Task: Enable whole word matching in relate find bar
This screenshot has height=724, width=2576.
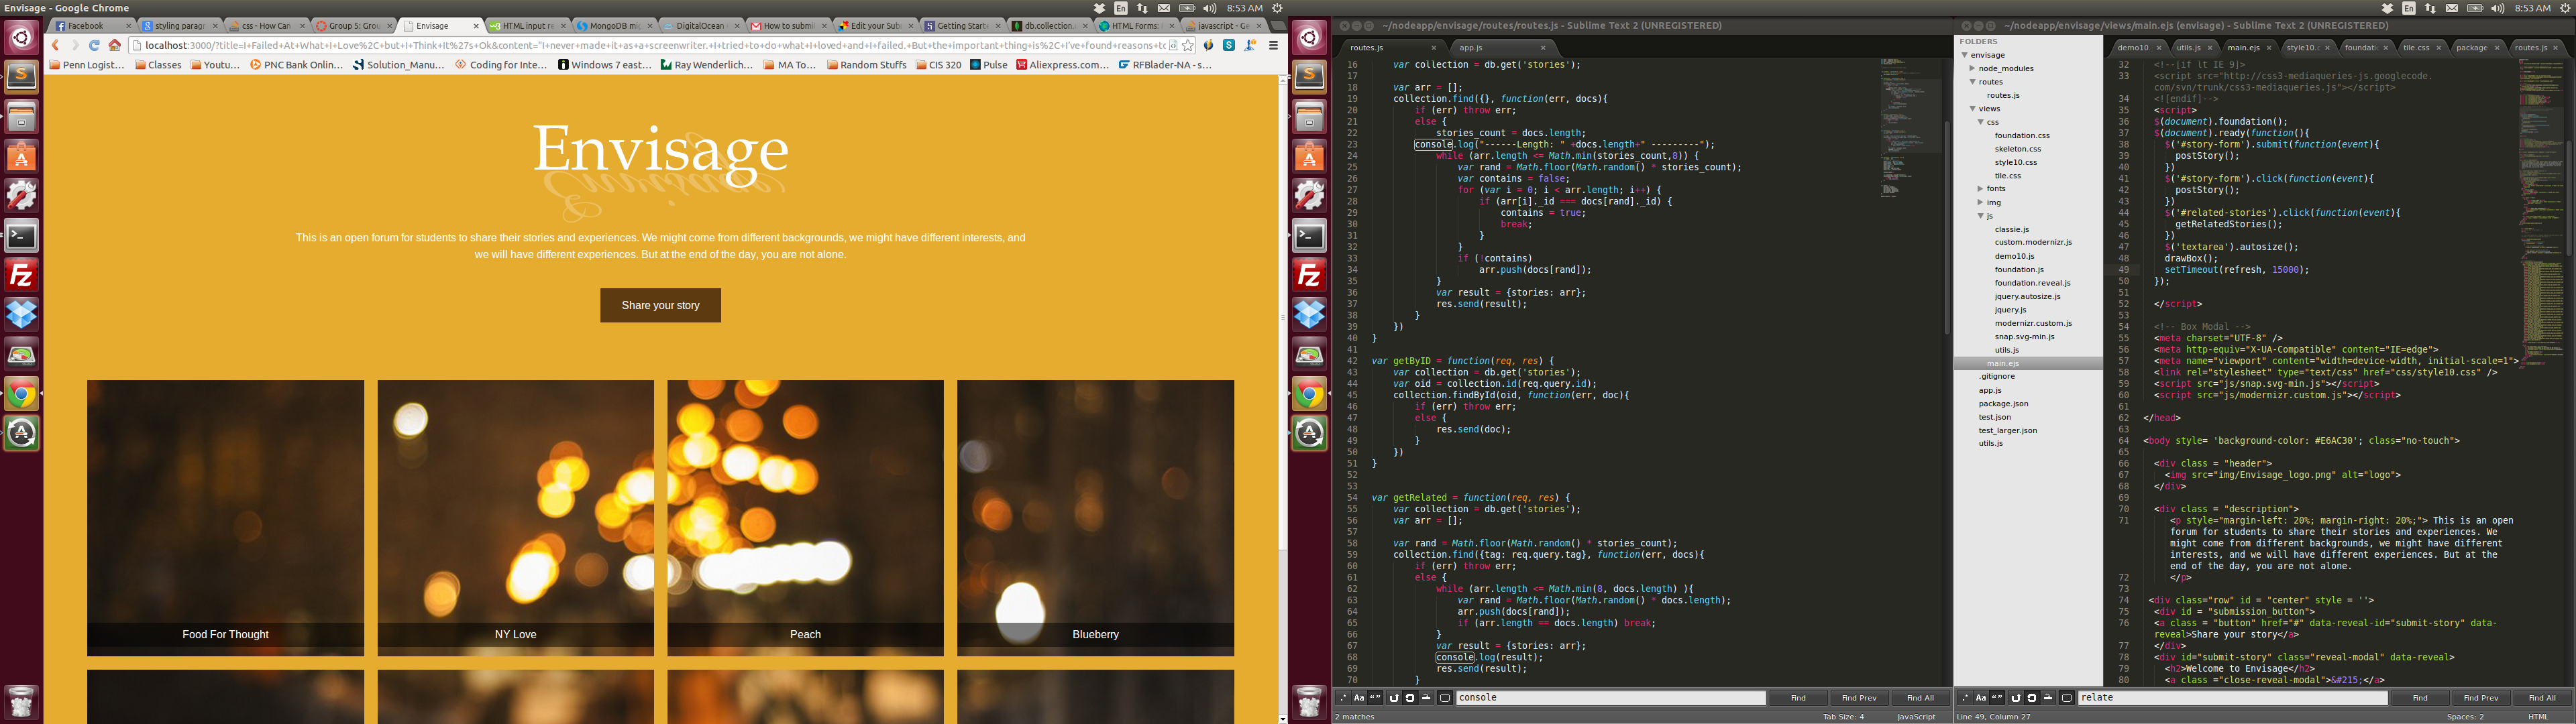Action: click(1997, 698)
